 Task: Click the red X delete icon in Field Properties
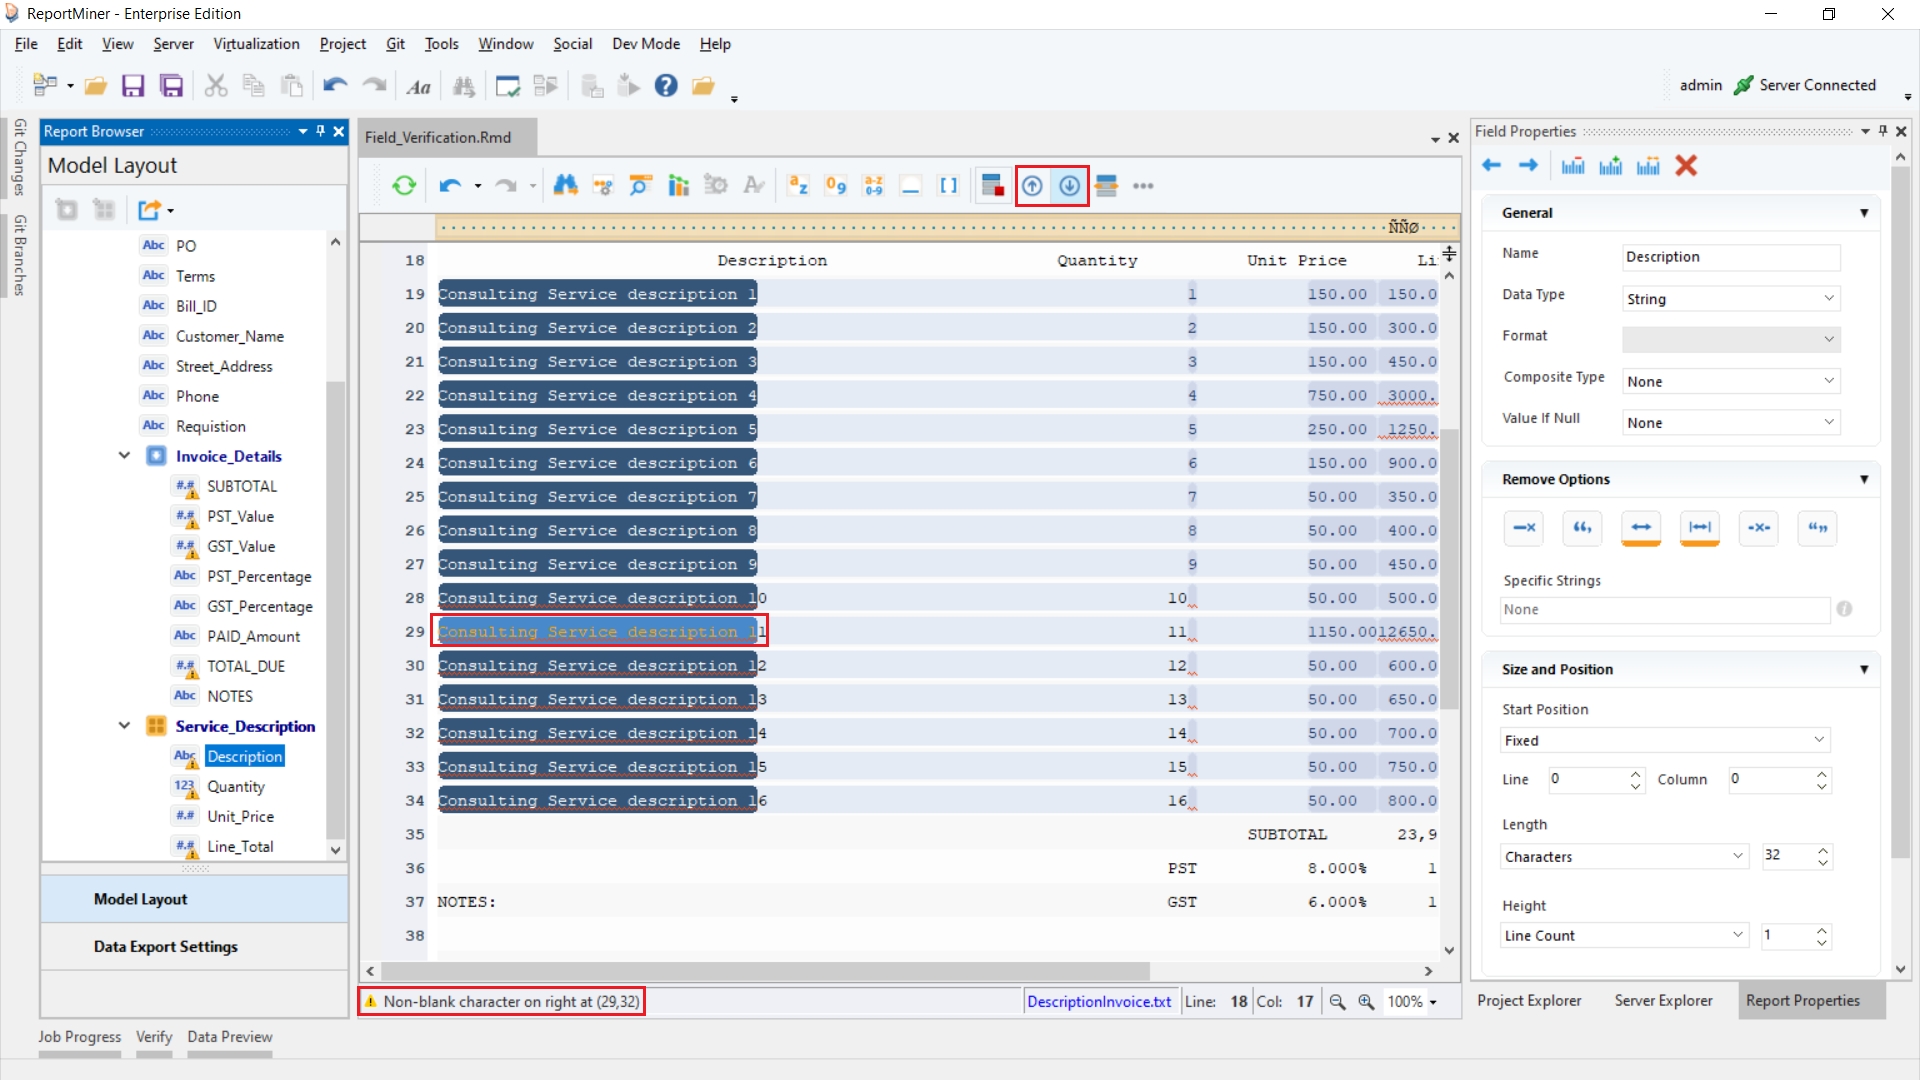coord(1686,166)
